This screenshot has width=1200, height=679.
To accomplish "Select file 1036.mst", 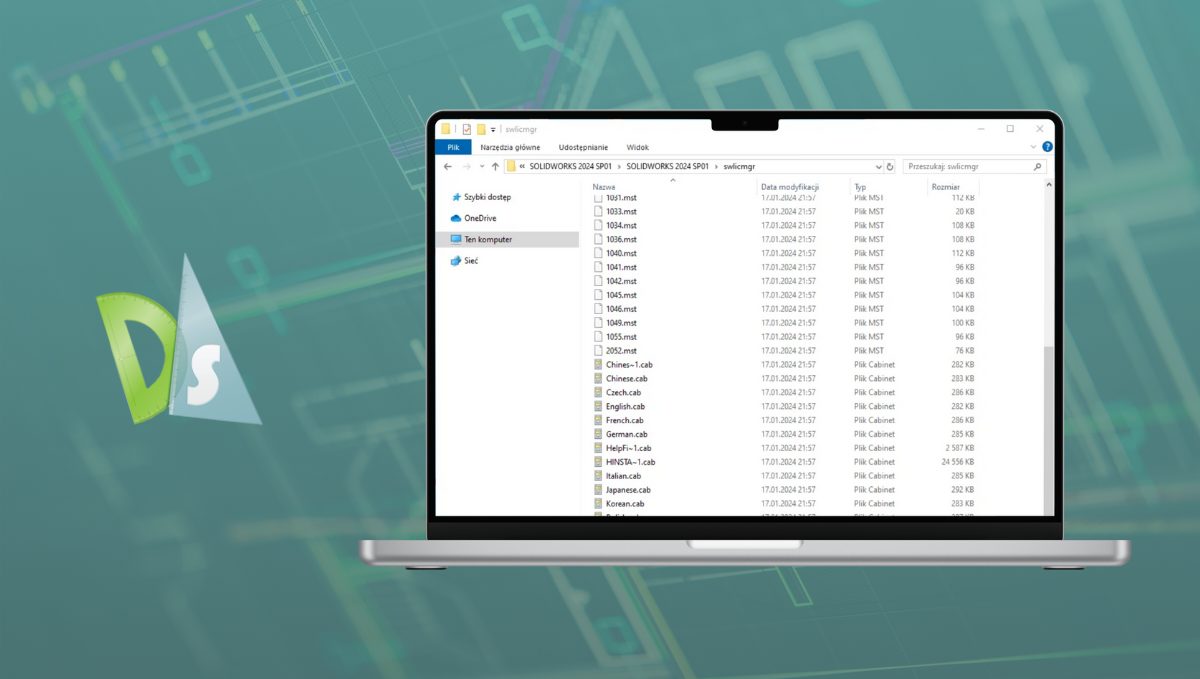I will (621, 240).
